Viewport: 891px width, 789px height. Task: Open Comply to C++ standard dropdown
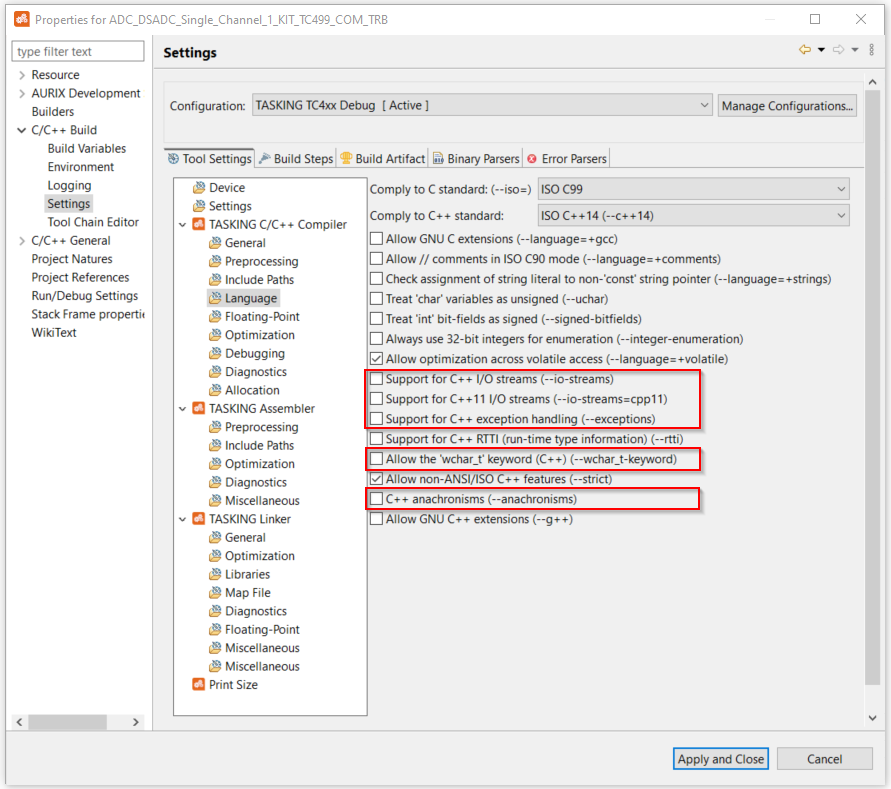[693, 215]
